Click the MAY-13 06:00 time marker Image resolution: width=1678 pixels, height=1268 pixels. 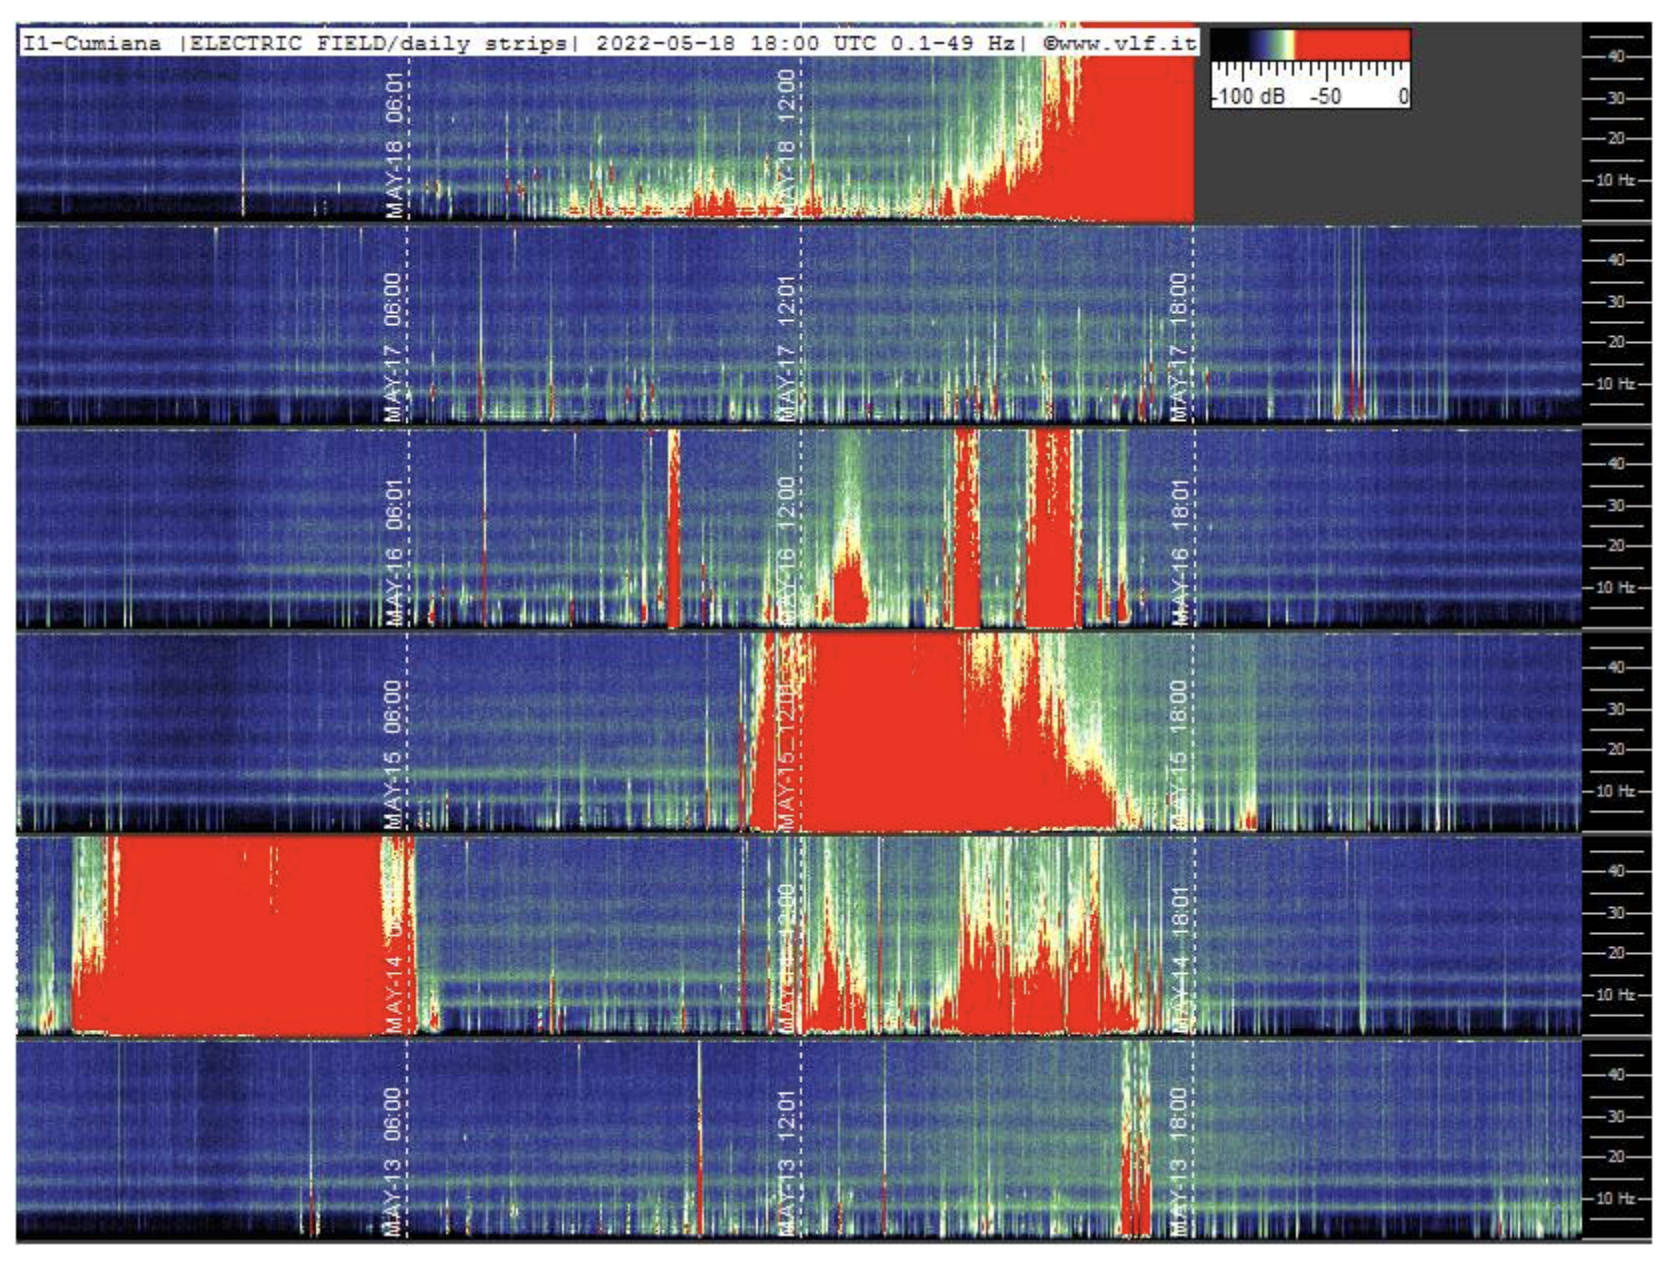click(x=393, y=1162)
